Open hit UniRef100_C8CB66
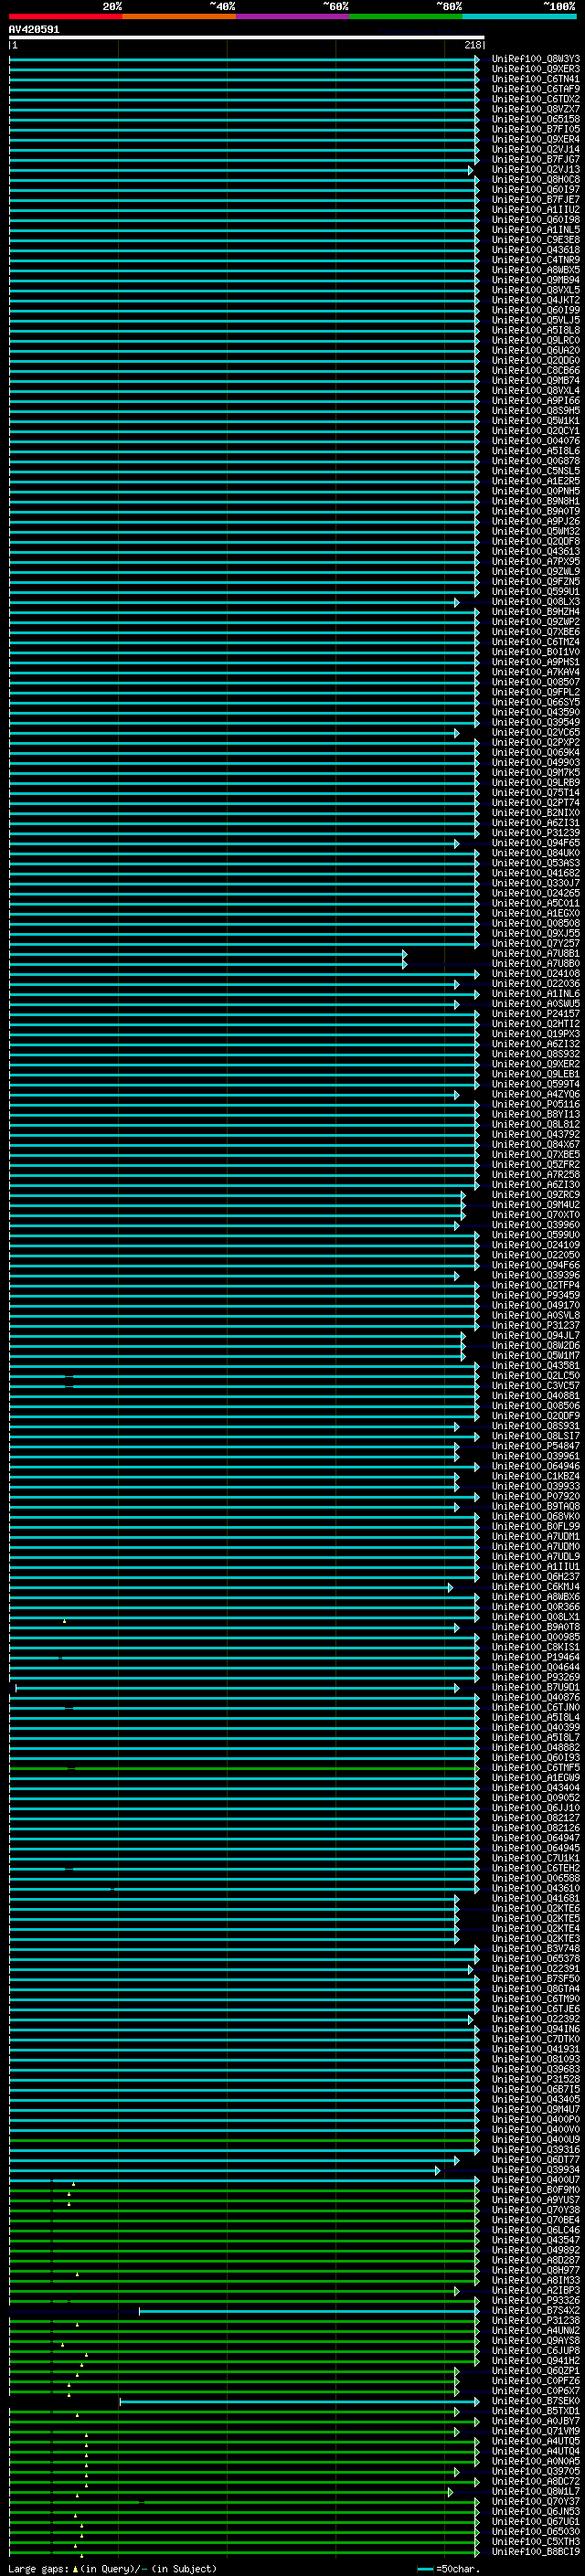Viewport: 585px width, 2576px height. pyautogui.click(x=536, y=370)
